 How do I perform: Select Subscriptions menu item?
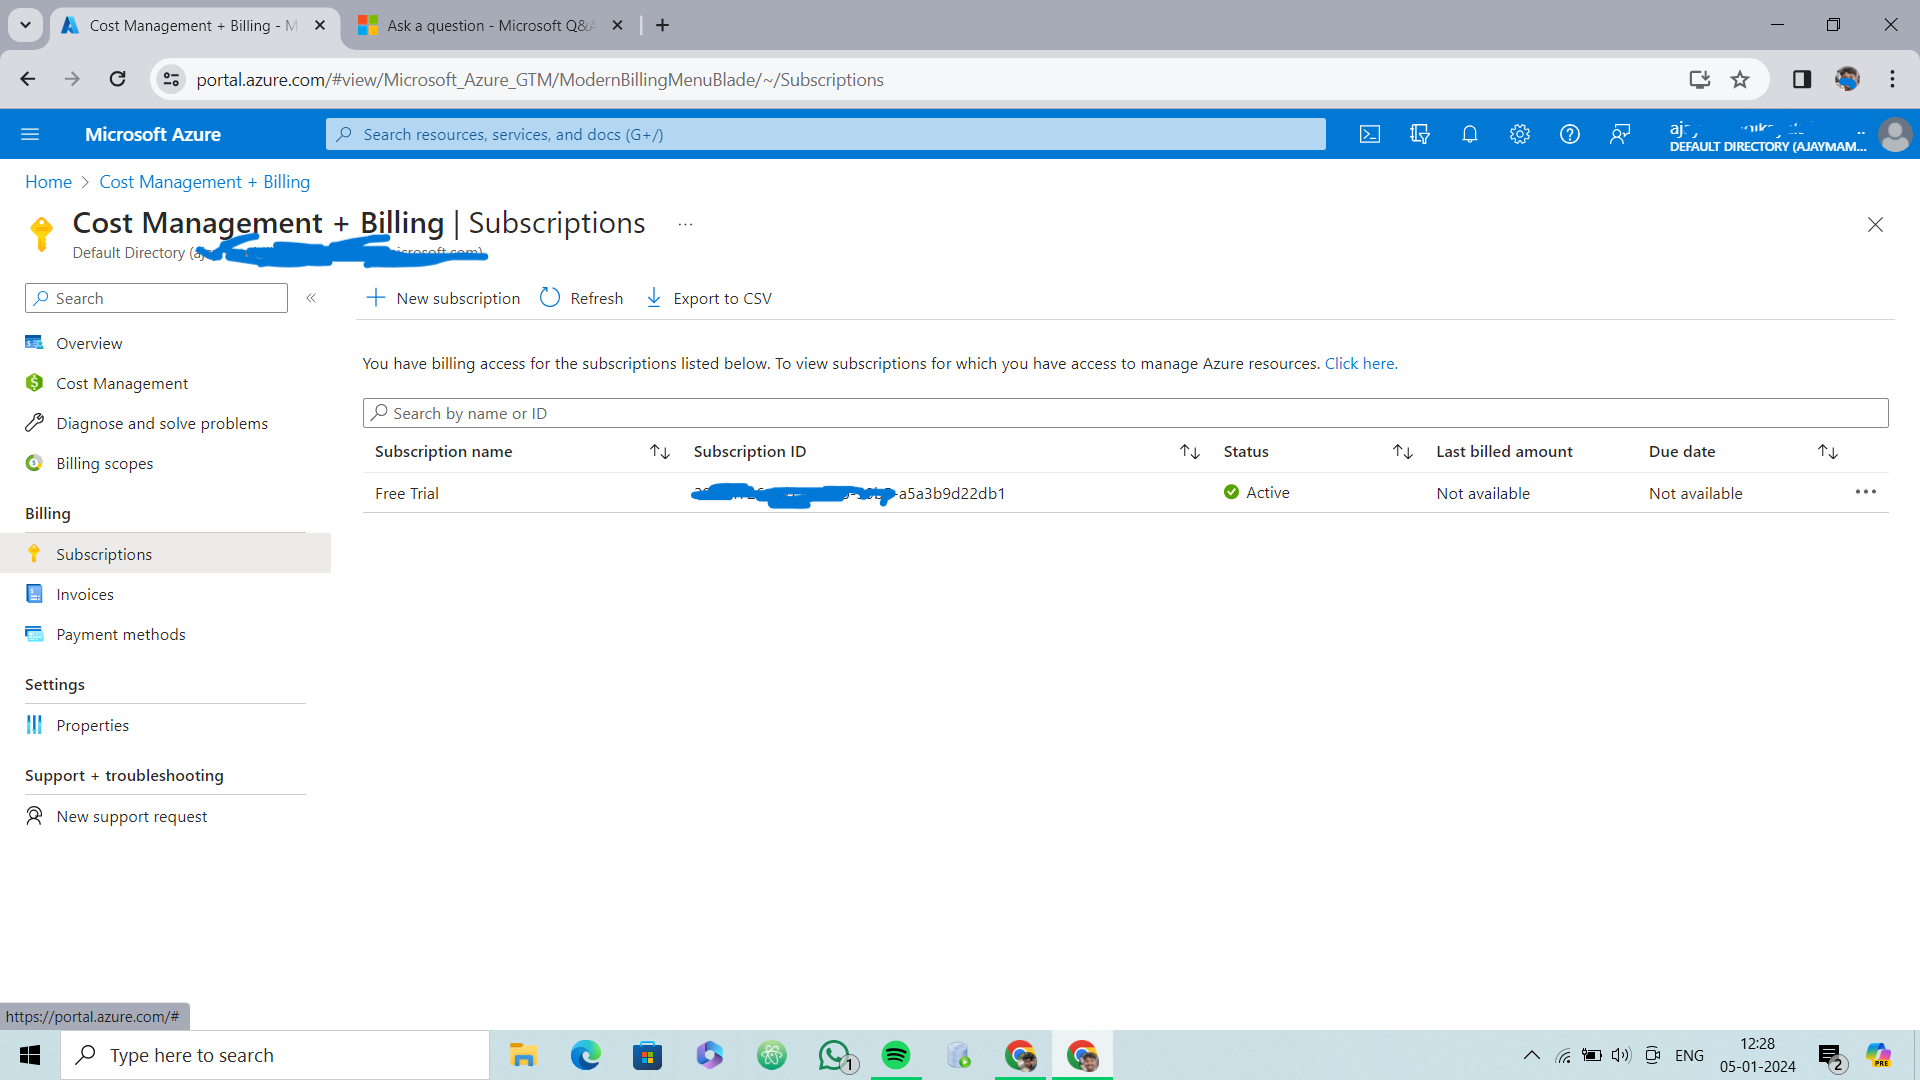tap(165, 553)
